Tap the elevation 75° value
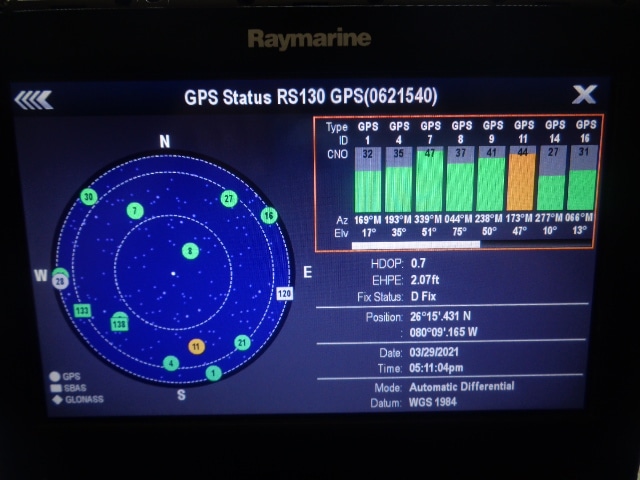The width and height of the screenshot is (640, 480). 459,232
